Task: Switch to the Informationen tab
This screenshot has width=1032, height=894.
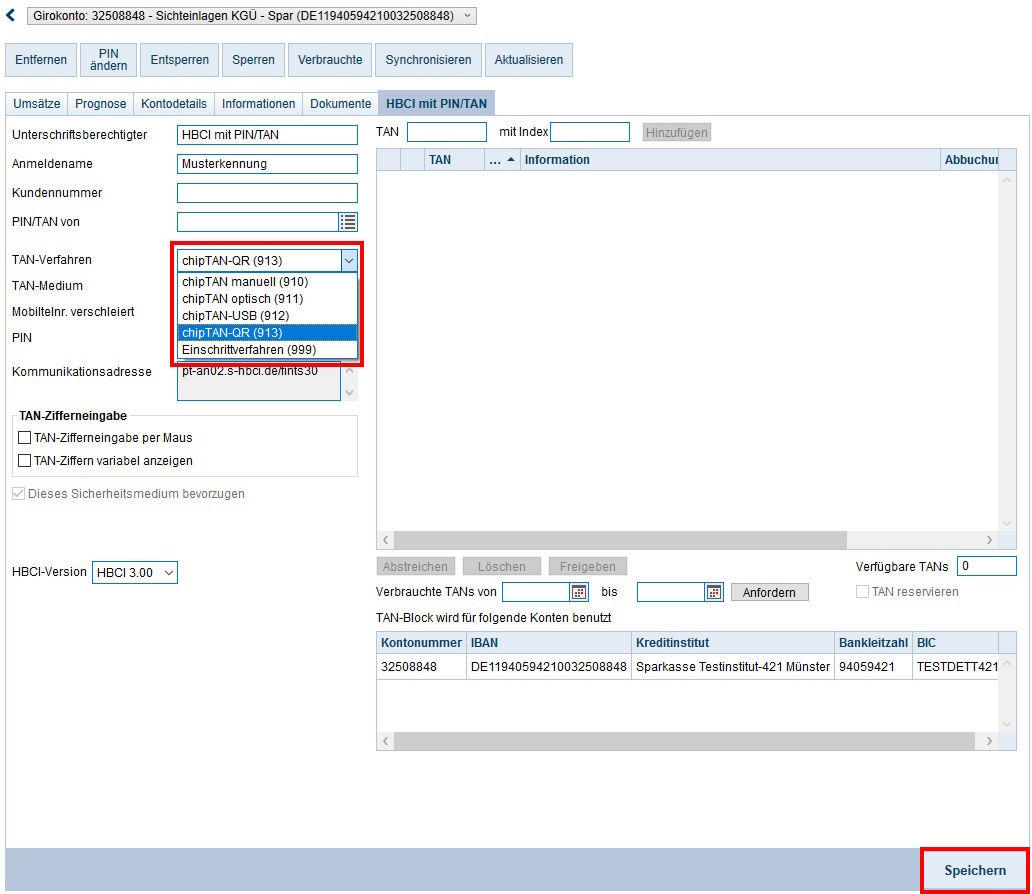Action: (x=259, y=104)
